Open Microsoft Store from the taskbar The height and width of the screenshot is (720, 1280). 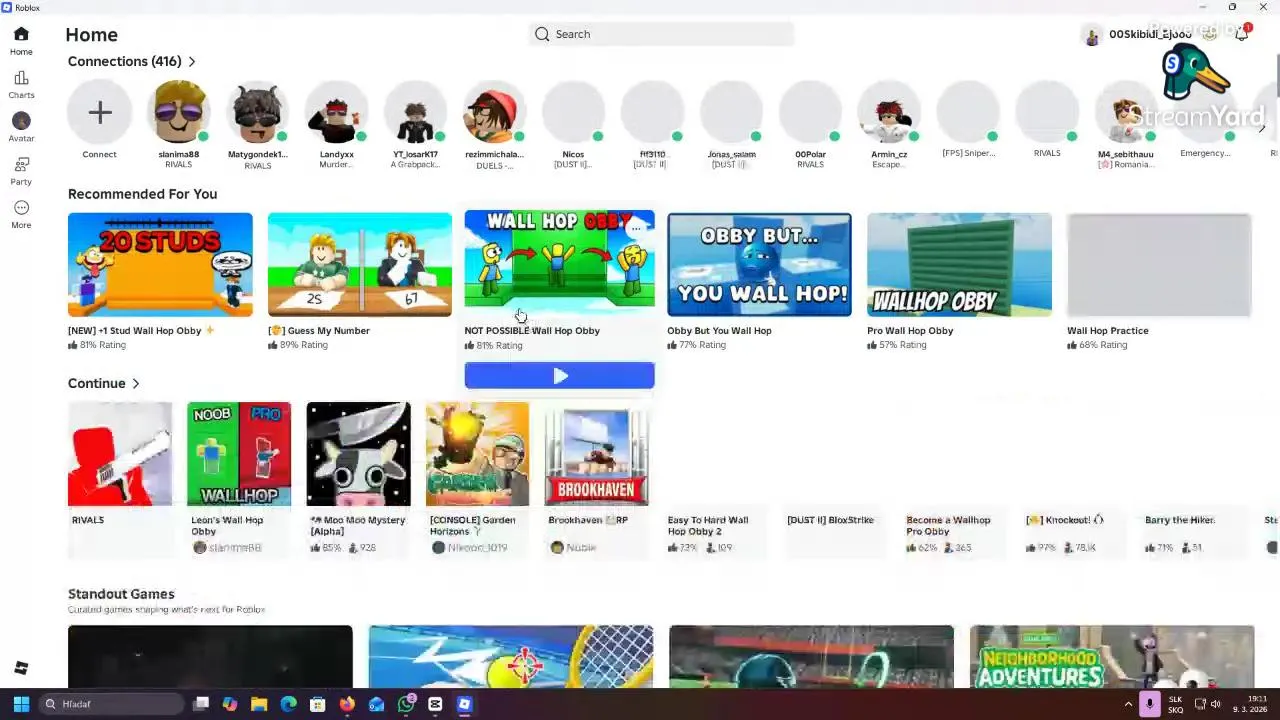(x=318, y=704)
